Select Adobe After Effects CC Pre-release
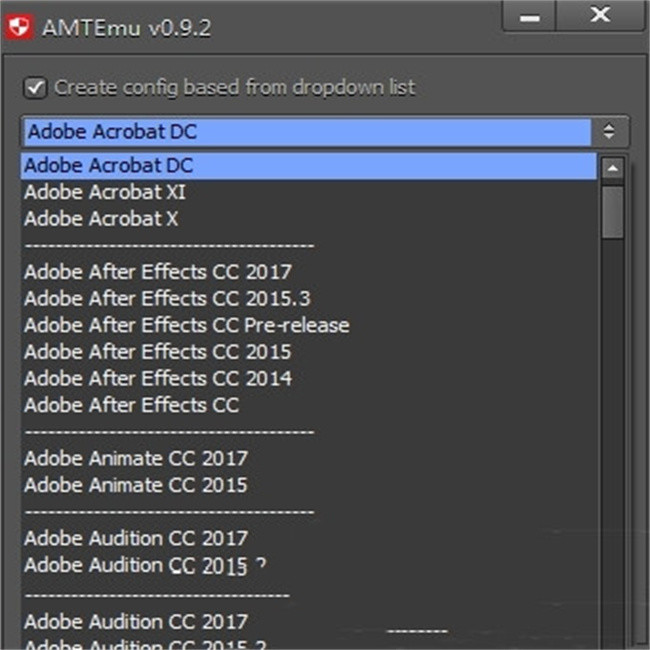The width and height of the screenshot is (650, 650). (x=187, y=325)
